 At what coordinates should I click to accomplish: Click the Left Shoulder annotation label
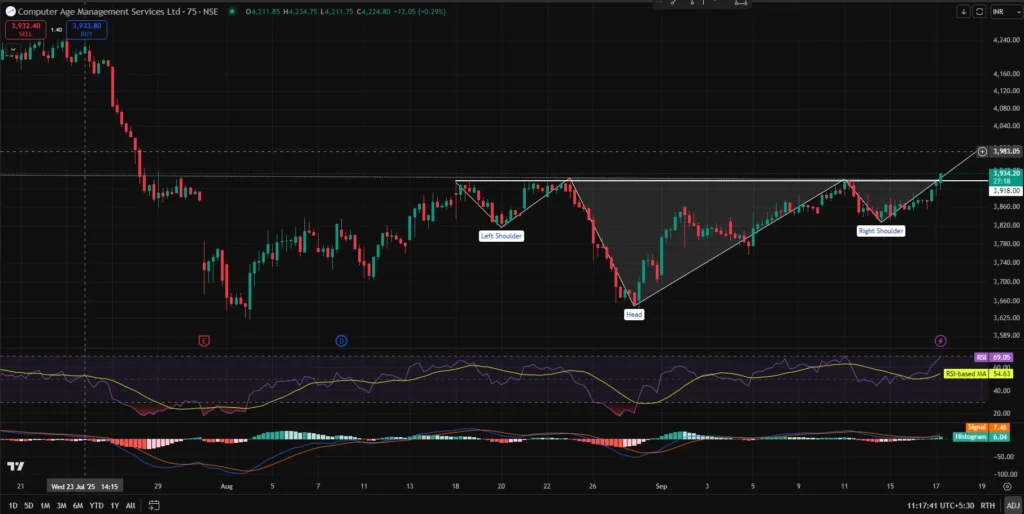(501, 236)
